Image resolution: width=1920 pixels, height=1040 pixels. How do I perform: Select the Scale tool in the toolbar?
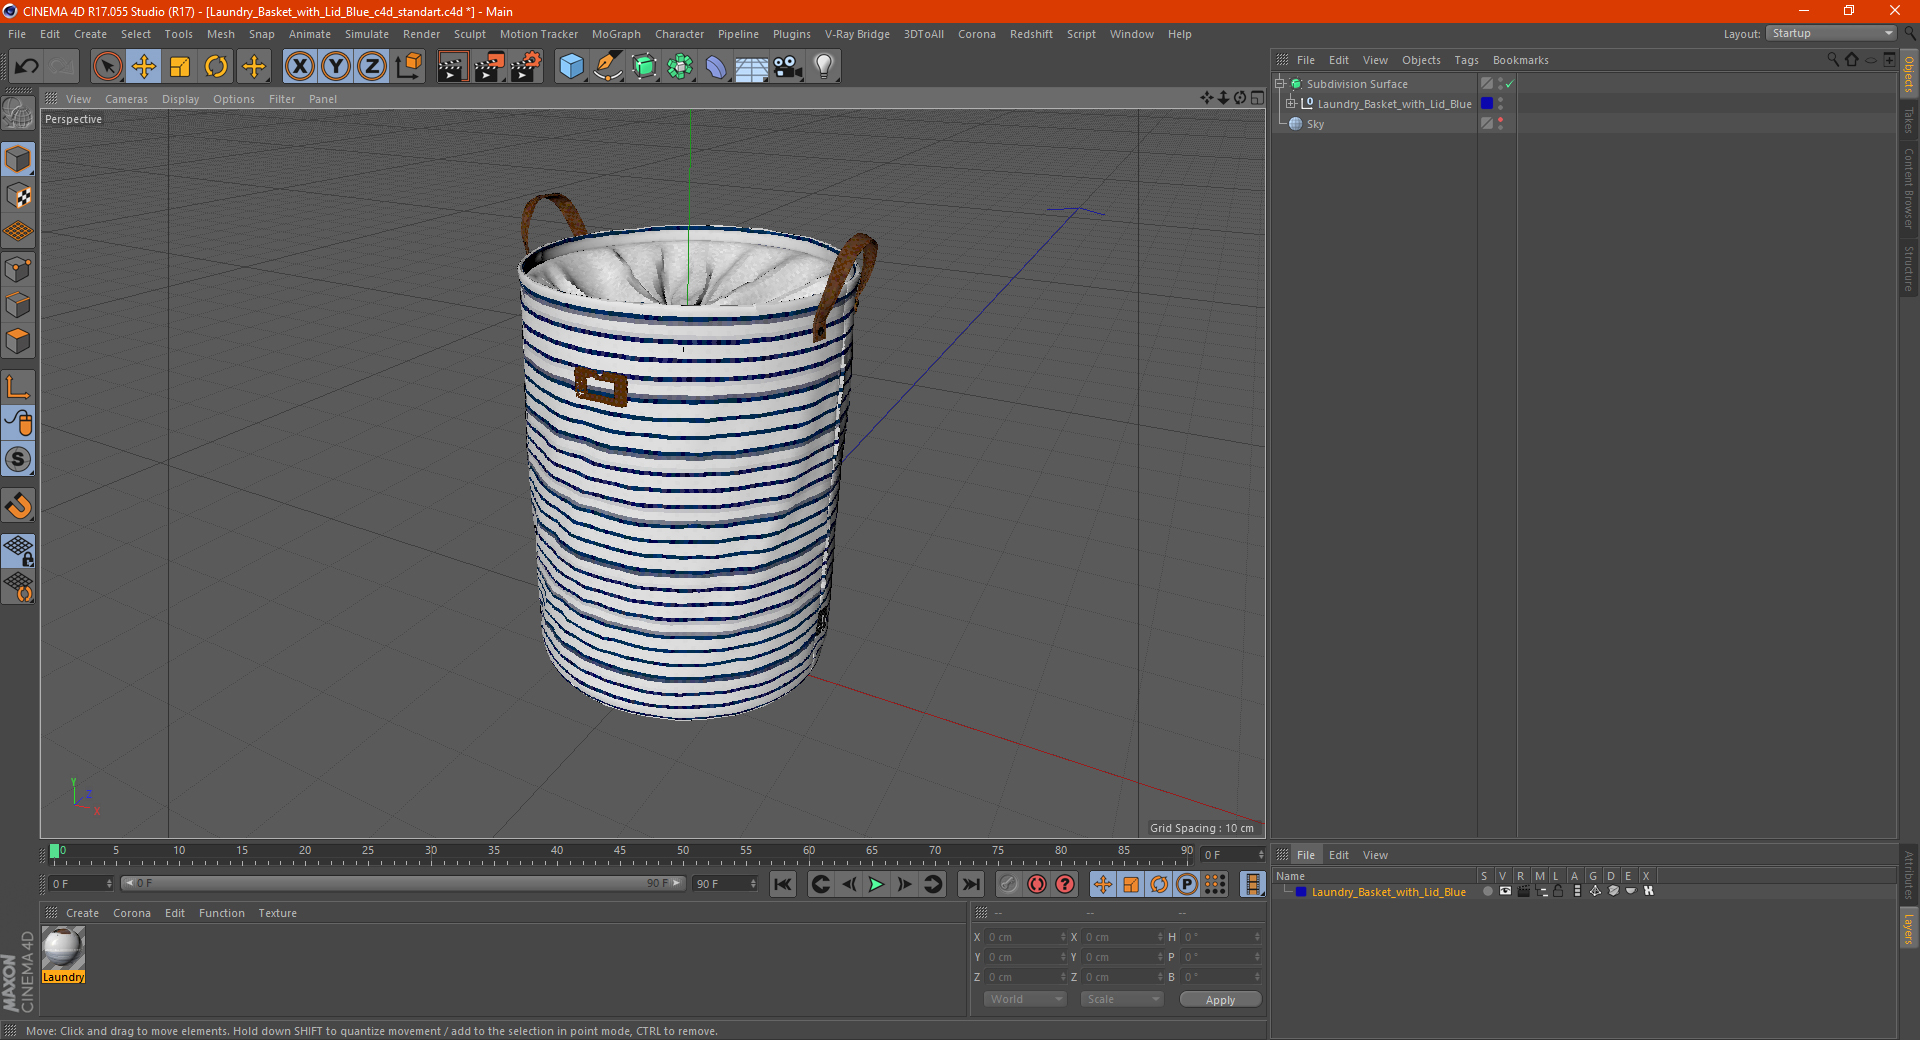tap(180, 67)
